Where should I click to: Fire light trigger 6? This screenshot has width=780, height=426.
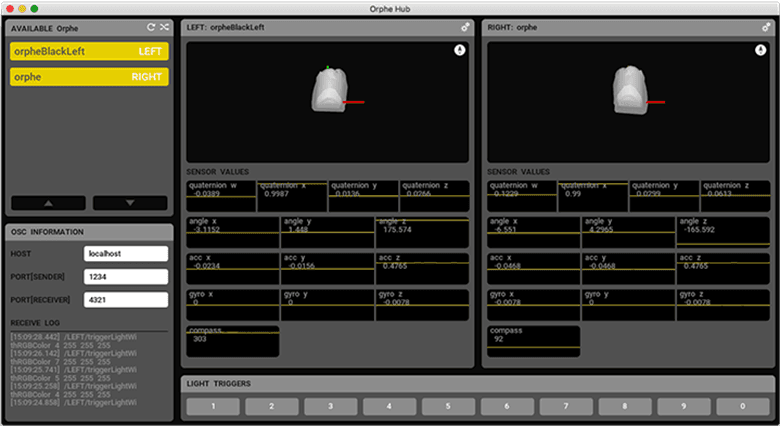coord(507,406)
